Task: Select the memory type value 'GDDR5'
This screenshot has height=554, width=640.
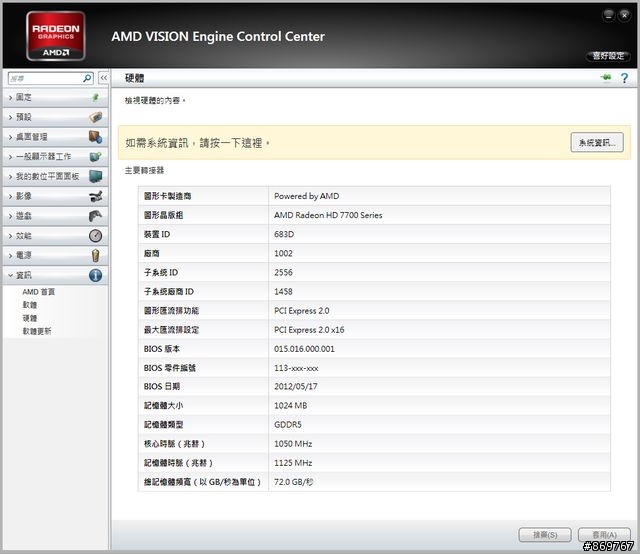Action: [288, 425]
